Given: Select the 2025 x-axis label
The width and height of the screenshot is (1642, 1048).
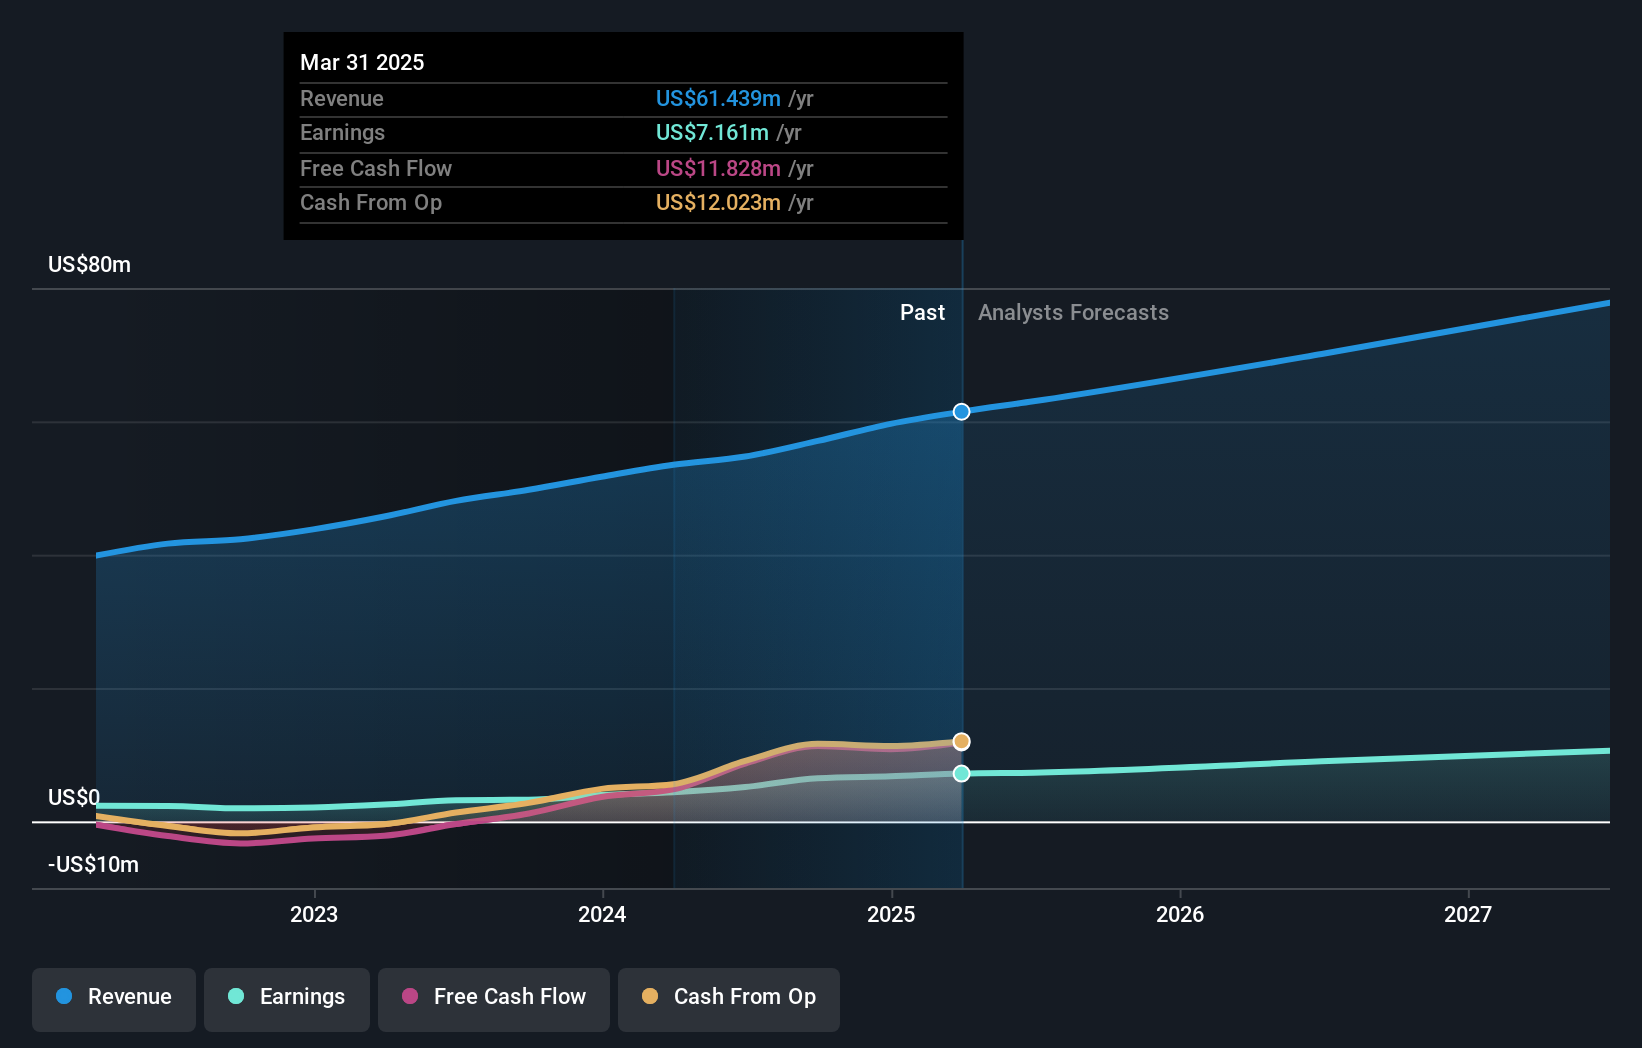Looking at the screenshot, I should coord(891,914).
